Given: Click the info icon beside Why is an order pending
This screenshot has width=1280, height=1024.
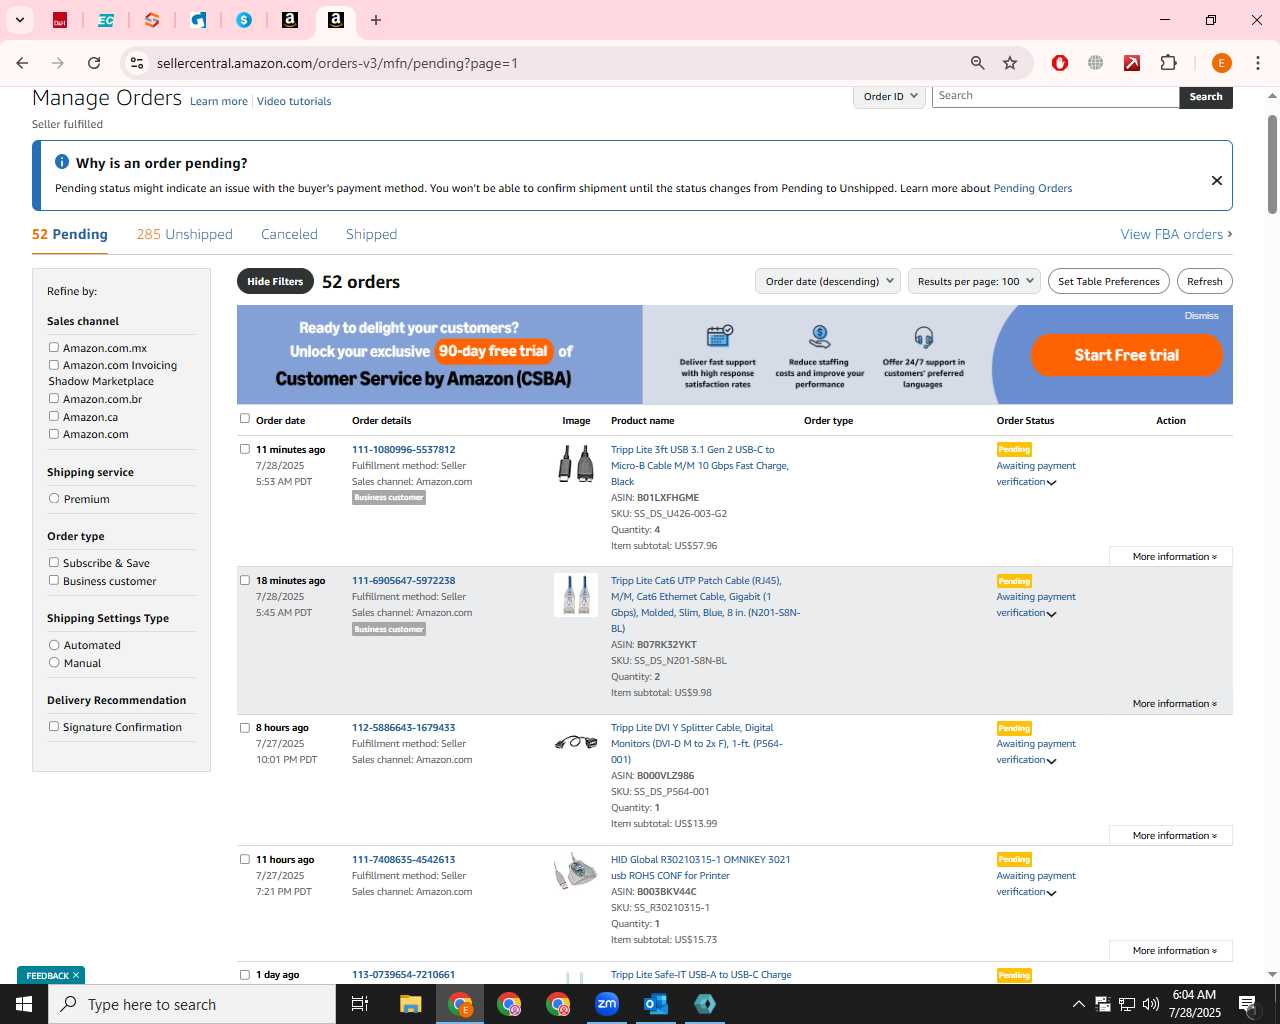Looking at the screenshot, I should (62, 162).
